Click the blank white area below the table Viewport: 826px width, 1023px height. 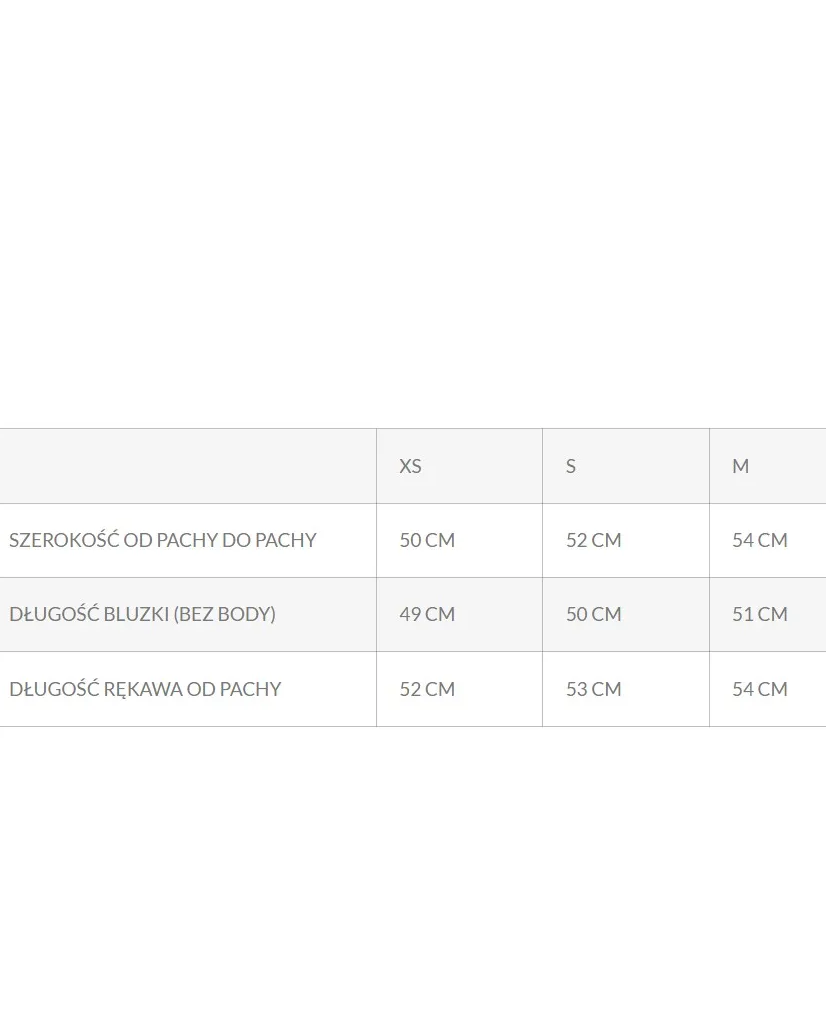(x=413, y=870)
